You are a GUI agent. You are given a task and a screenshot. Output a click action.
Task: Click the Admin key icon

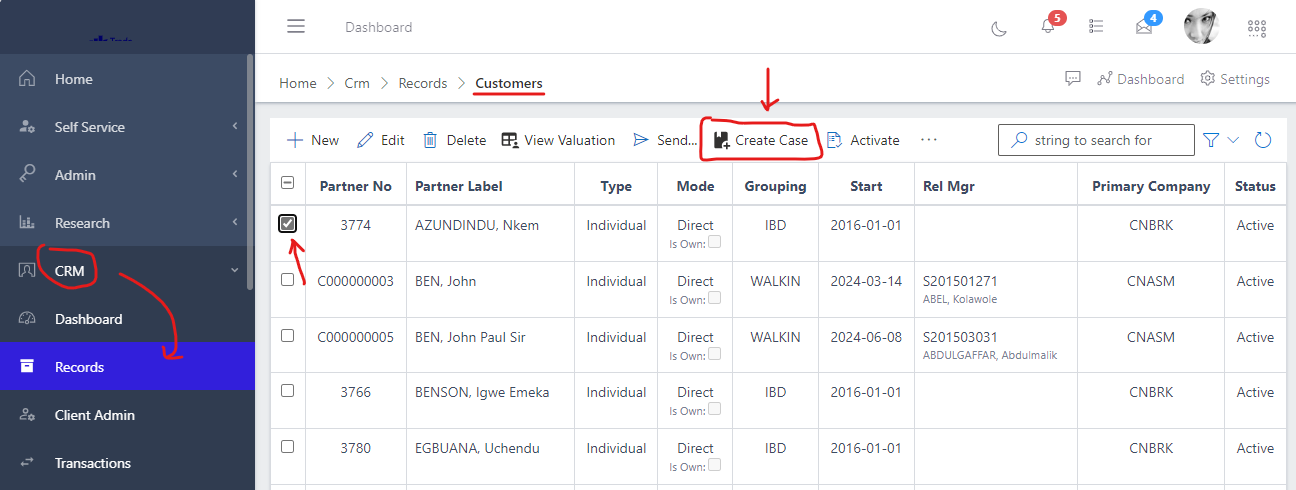coord(28,175)
